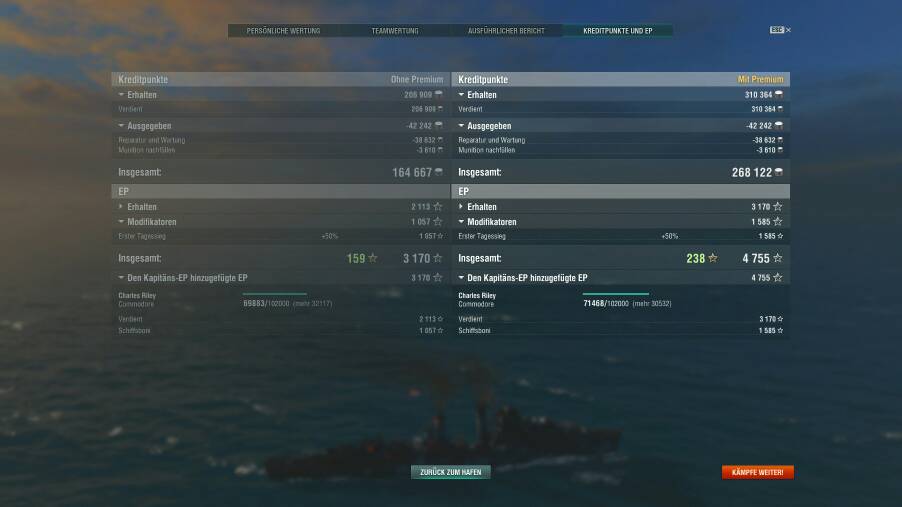Open the Teamwertung tab
The width and height of the screenshot is (902, 507).
(x=395, y=31)
